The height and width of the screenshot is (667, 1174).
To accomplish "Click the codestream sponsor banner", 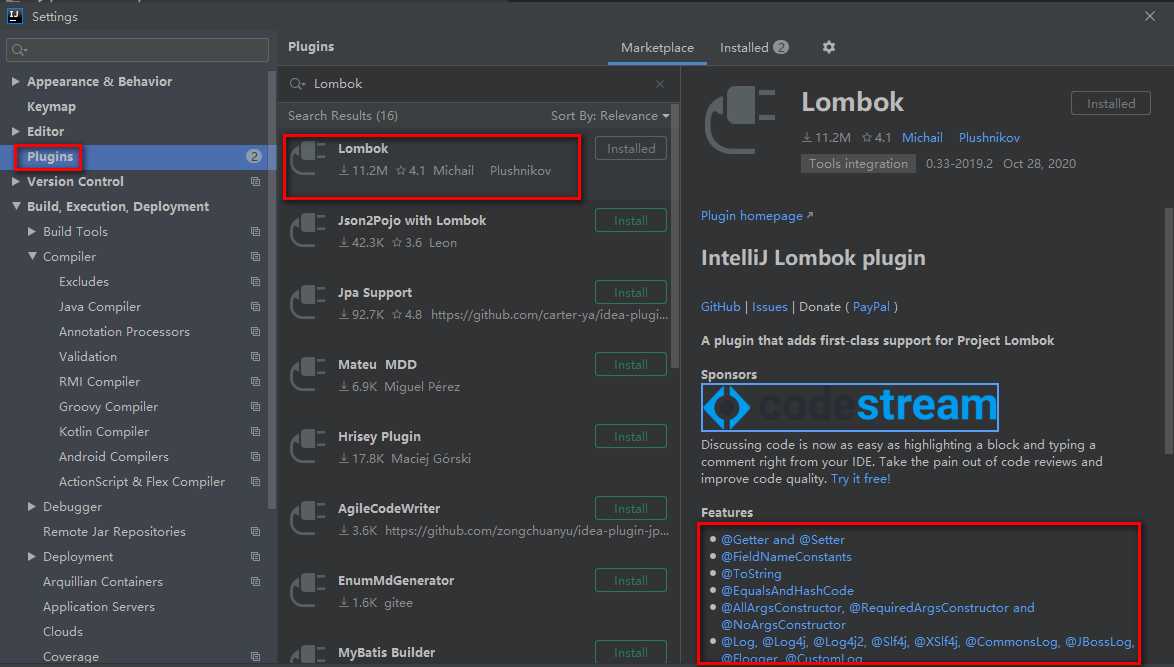I will tap(849, 406).
